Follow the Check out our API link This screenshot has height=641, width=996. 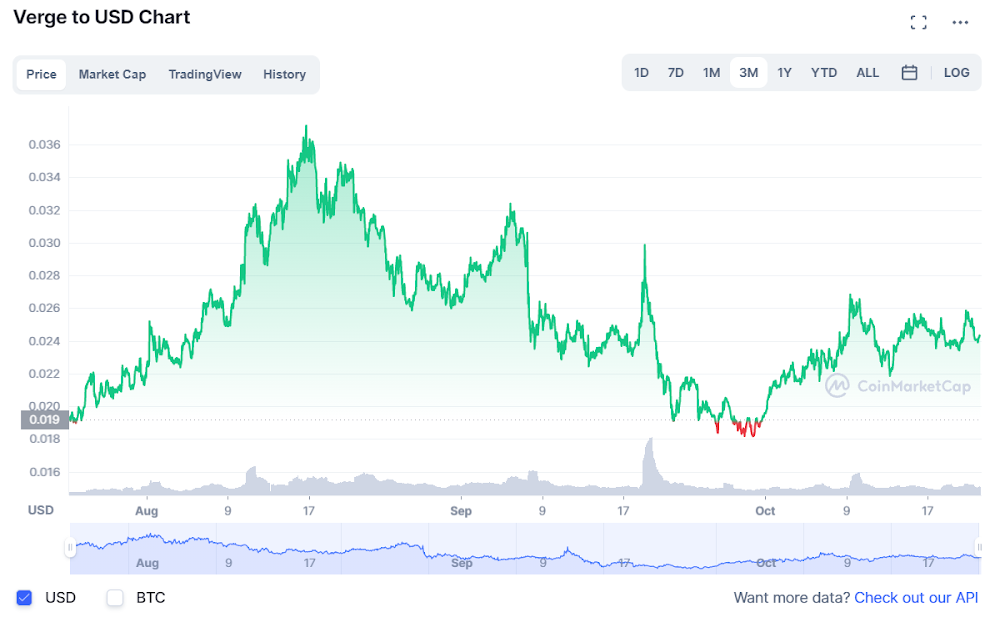pyautogui.click(x=918, y=598)
